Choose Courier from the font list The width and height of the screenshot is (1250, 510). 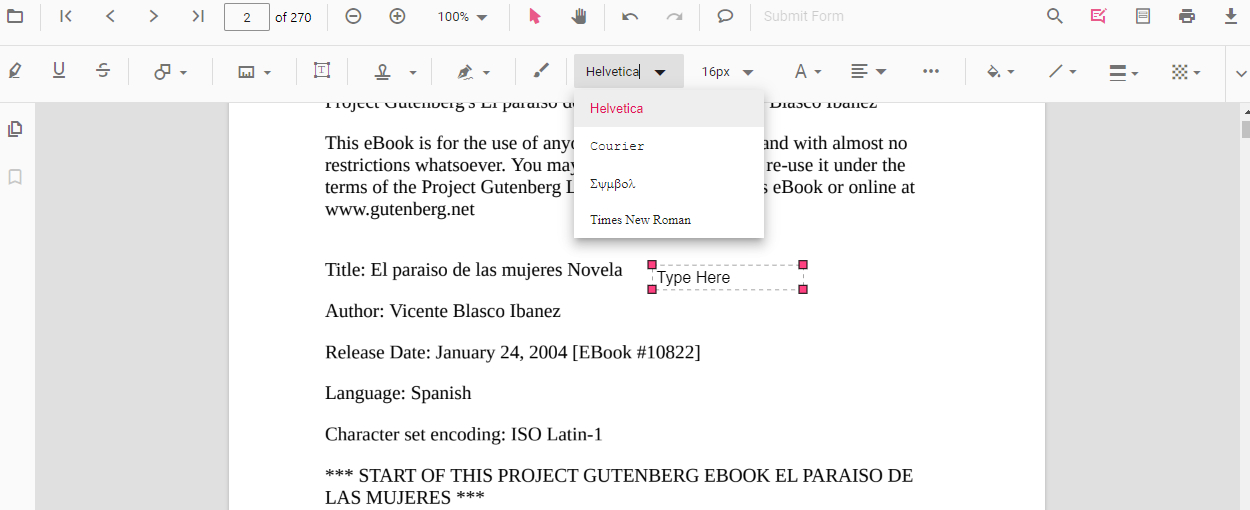point(669,146)
